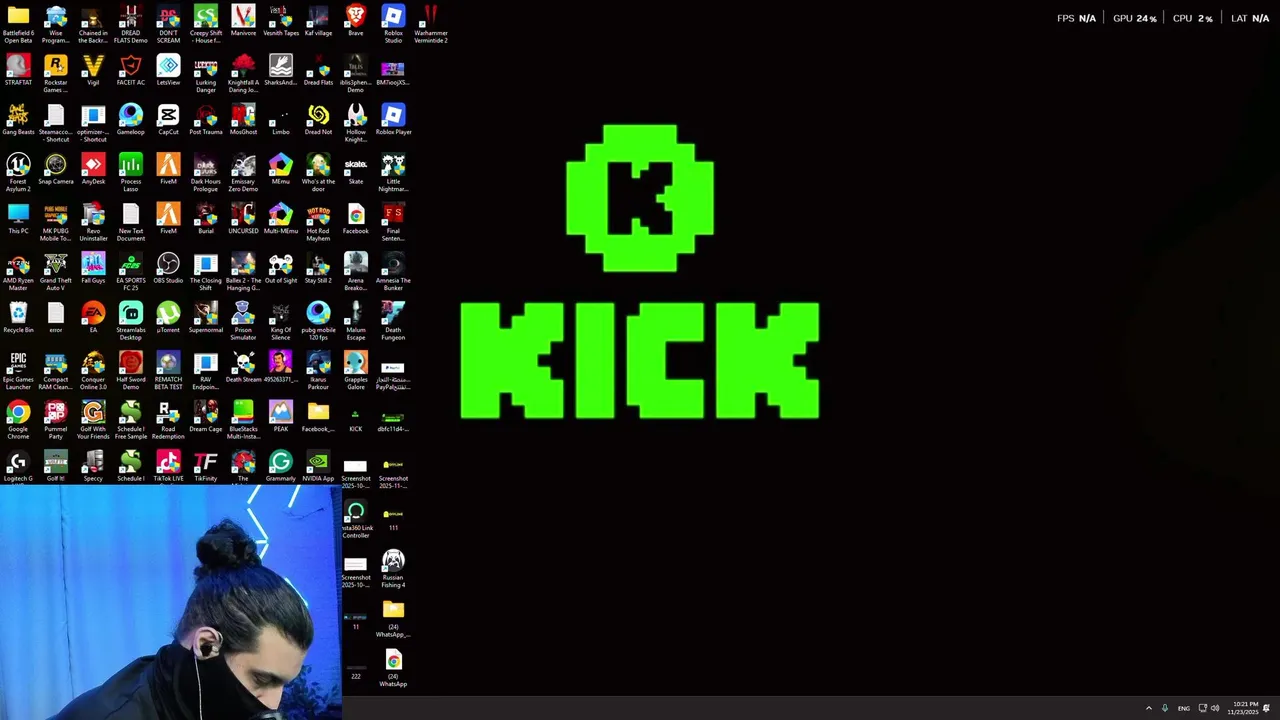Click the Skate game shortcut
1280x720 pixels.
pyautogui.click(x=356, y=169)
